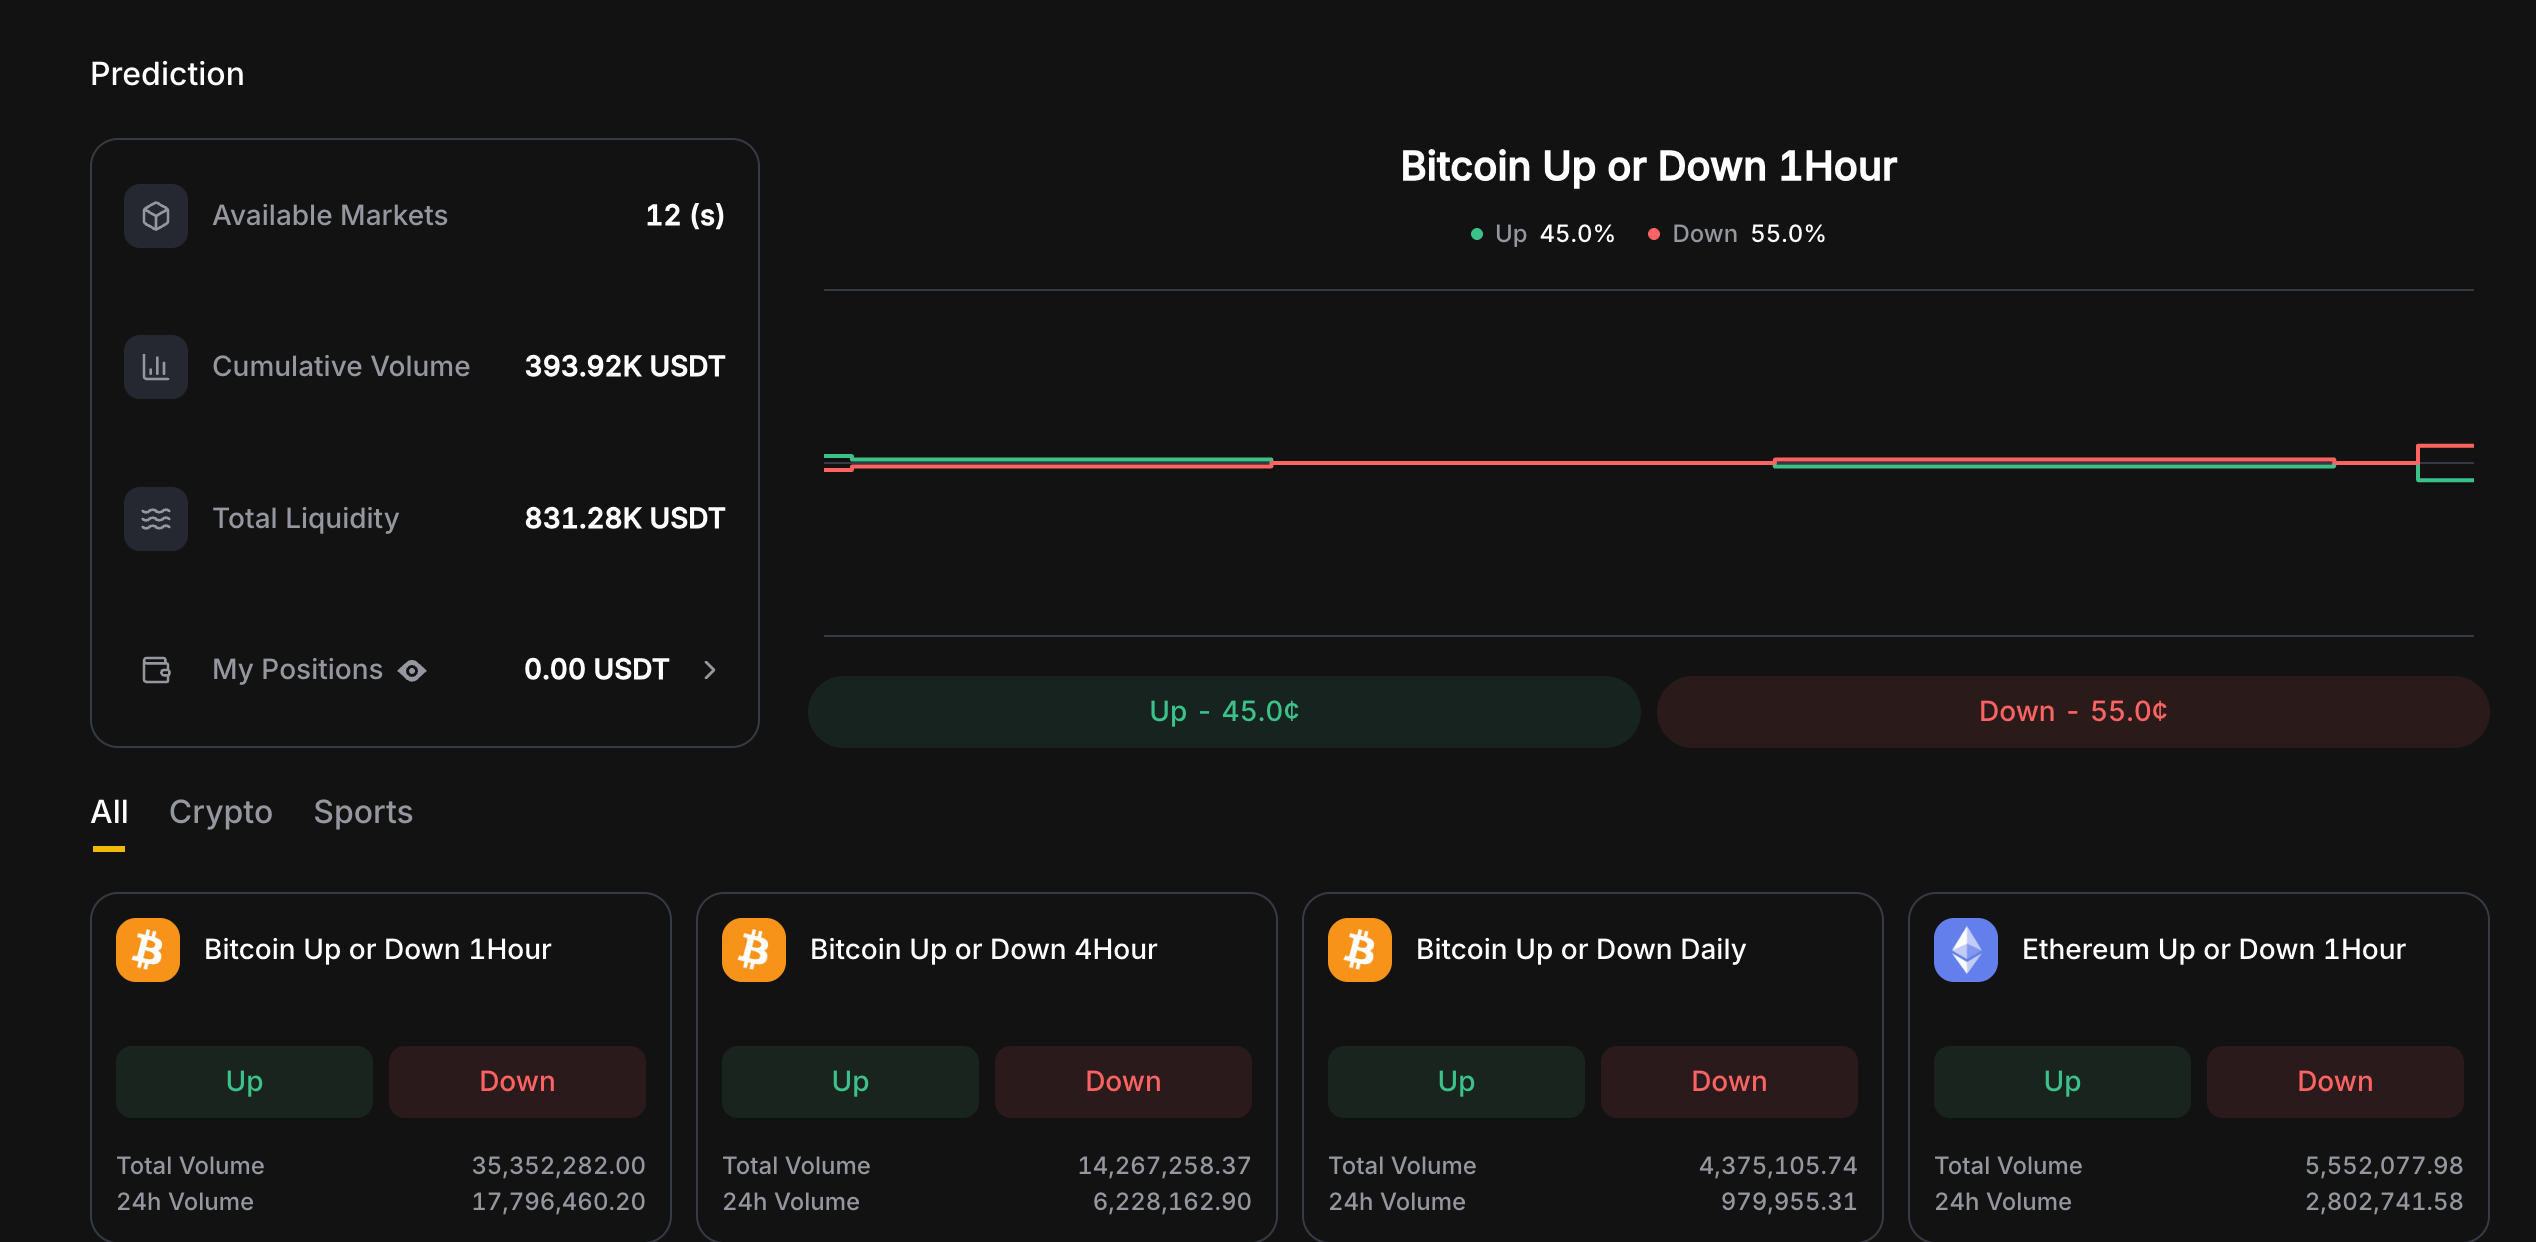Click the green Up legend dot
This screenshot has width=2536, height=1242.
click(x=1476, y=234)
